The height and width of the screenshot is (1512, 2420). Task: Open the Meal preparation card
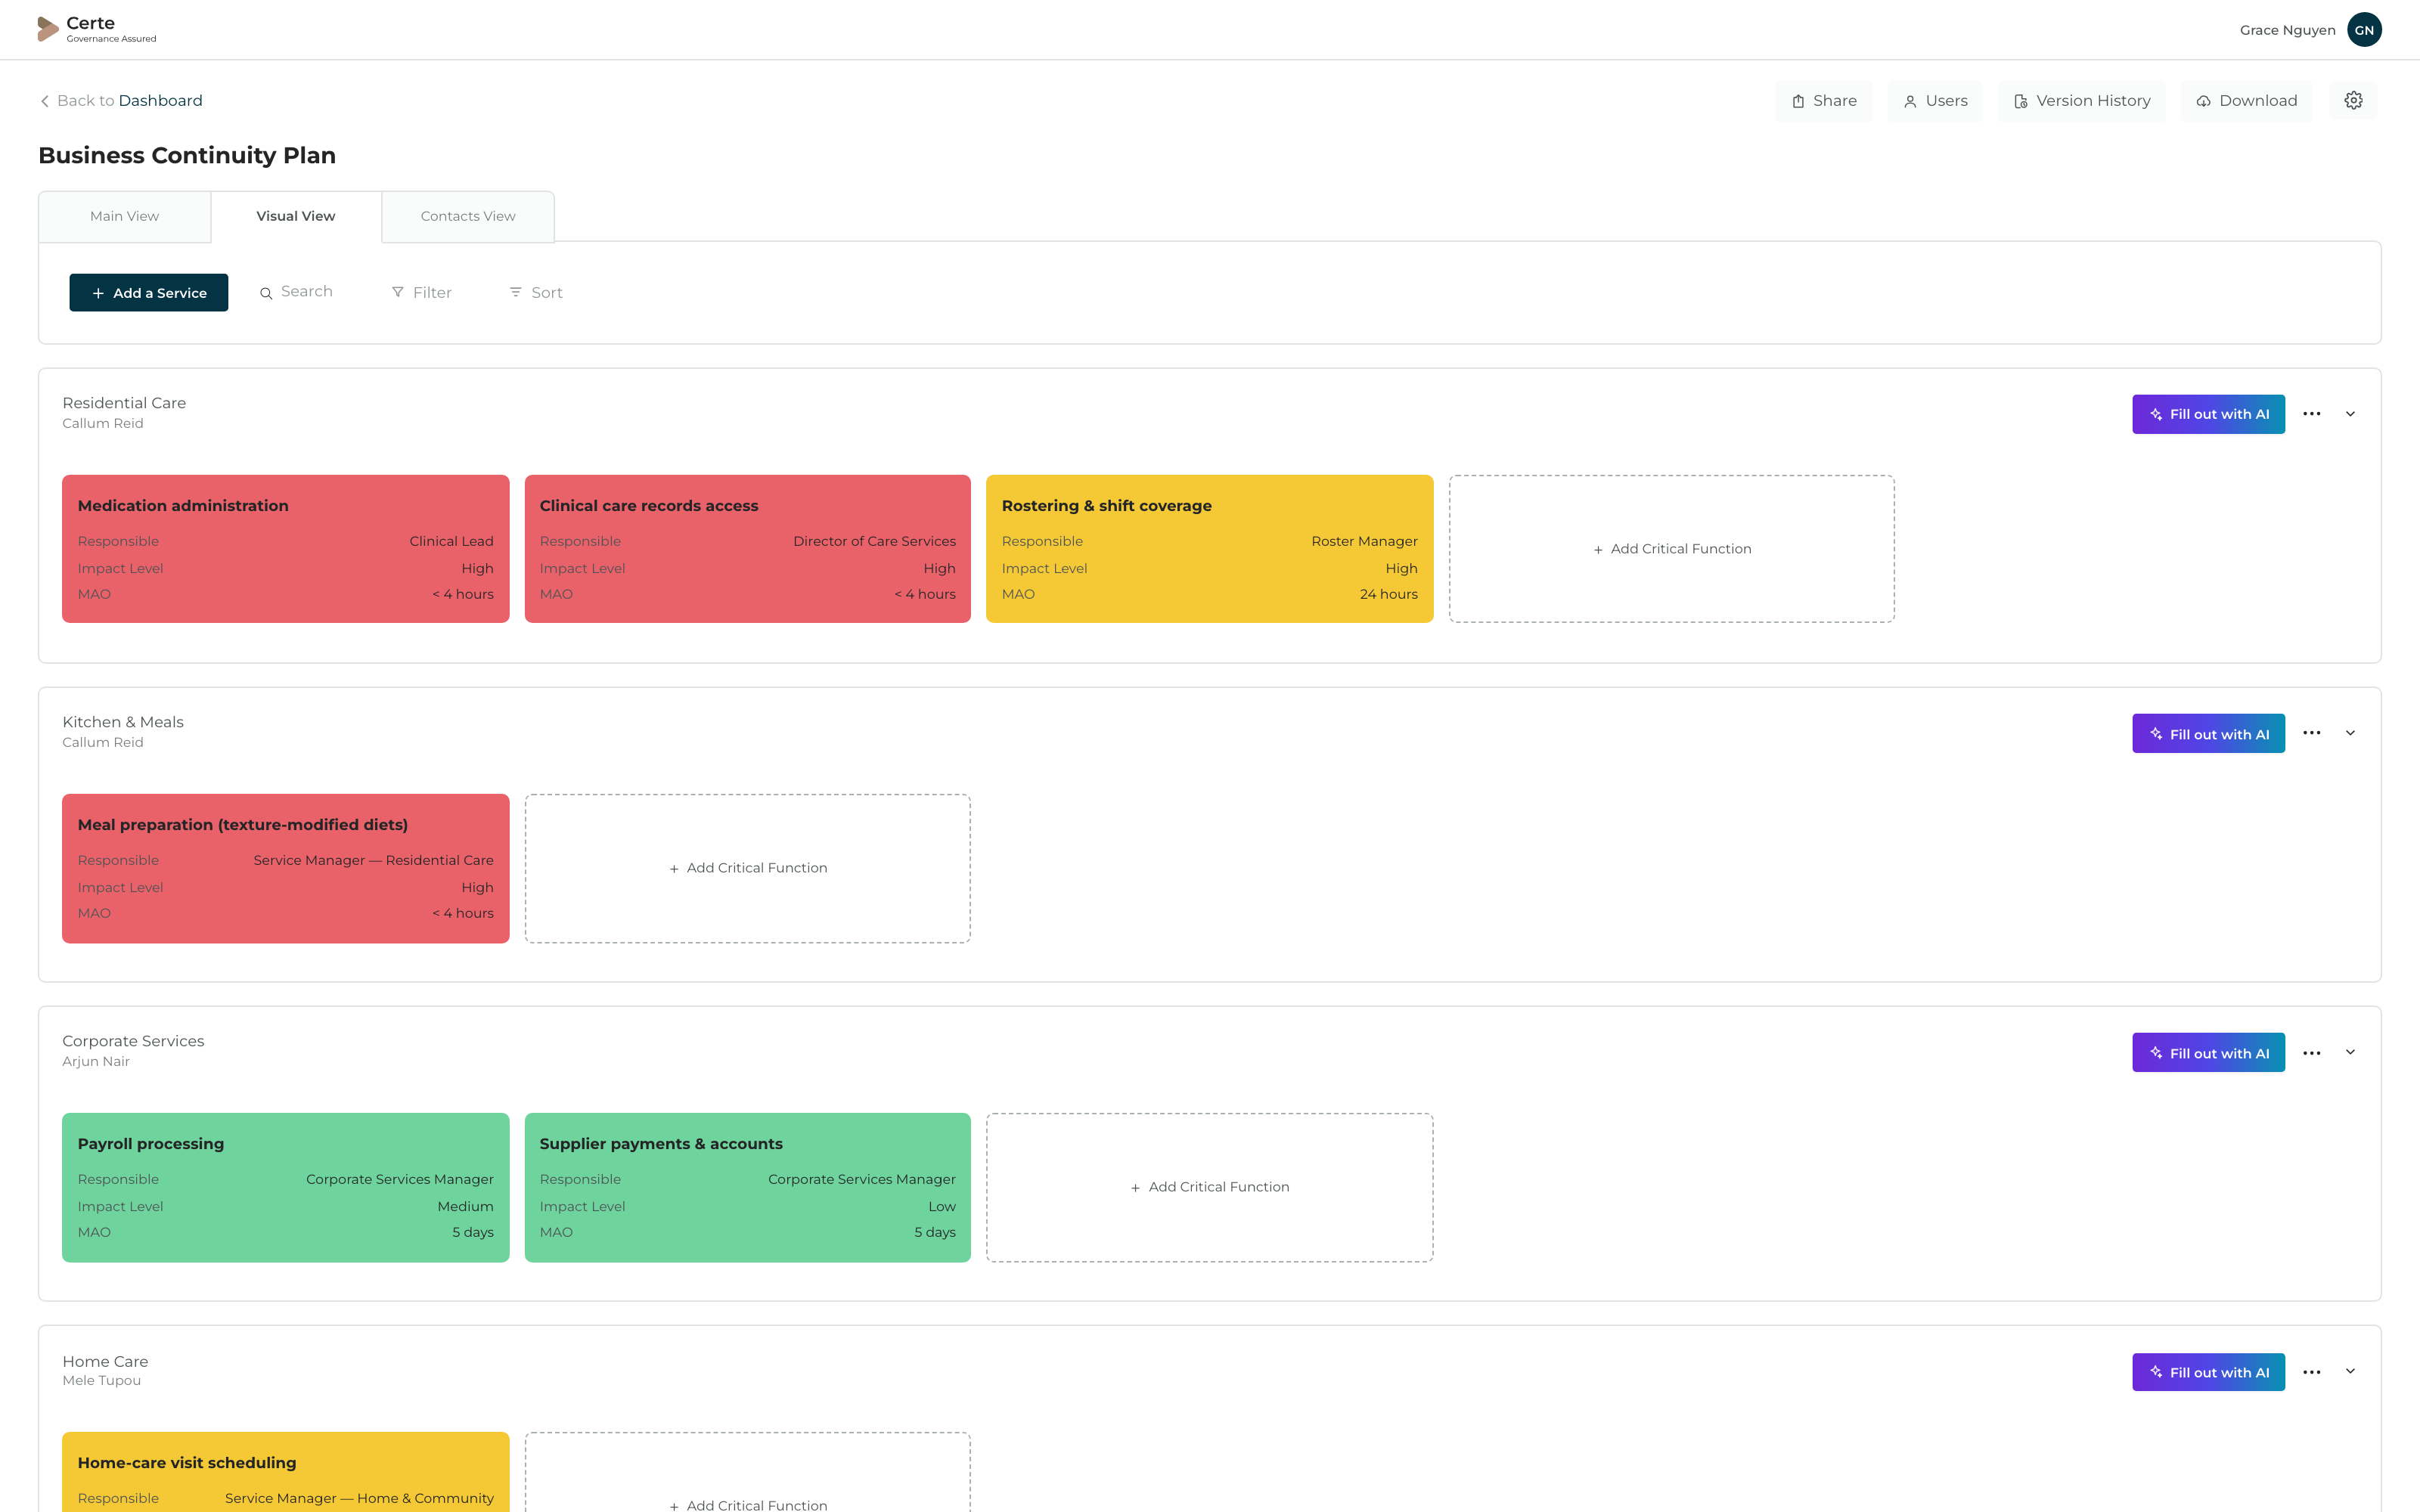[286, 868]
